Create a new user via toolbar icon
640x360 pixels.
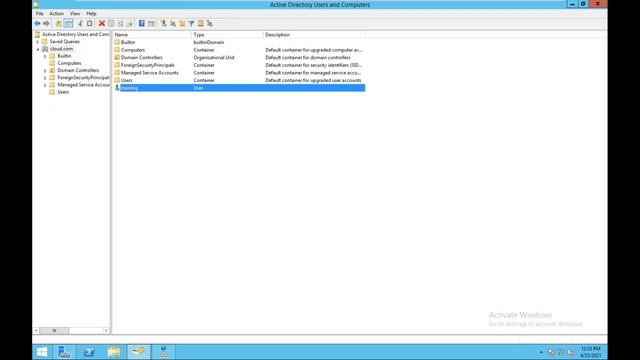pos(164,24)
